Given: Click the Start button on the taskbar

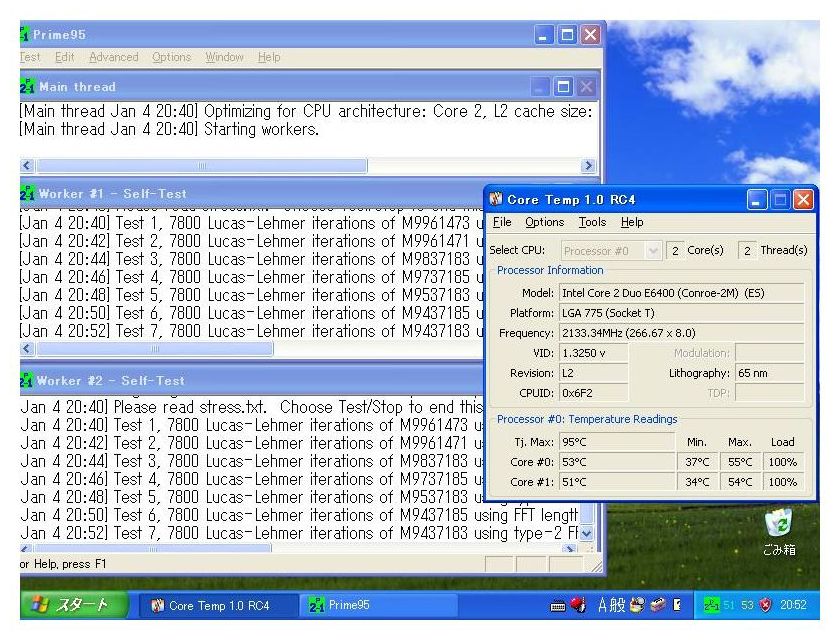Looking at the screenshot, I should 74,605.
